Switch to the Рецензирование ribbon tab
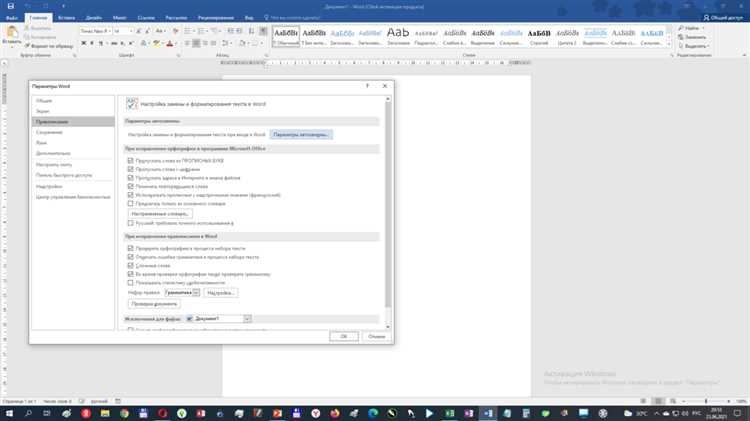The image size is (750, 421). tap(216, 18)
